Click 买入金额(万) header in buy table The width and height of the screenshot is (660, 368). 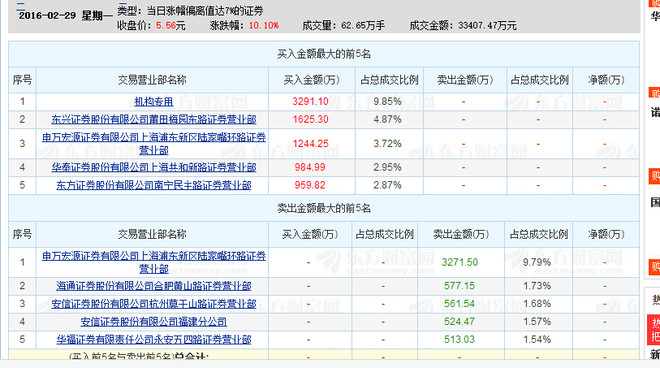pyautogui.click(x=311, y=80)
